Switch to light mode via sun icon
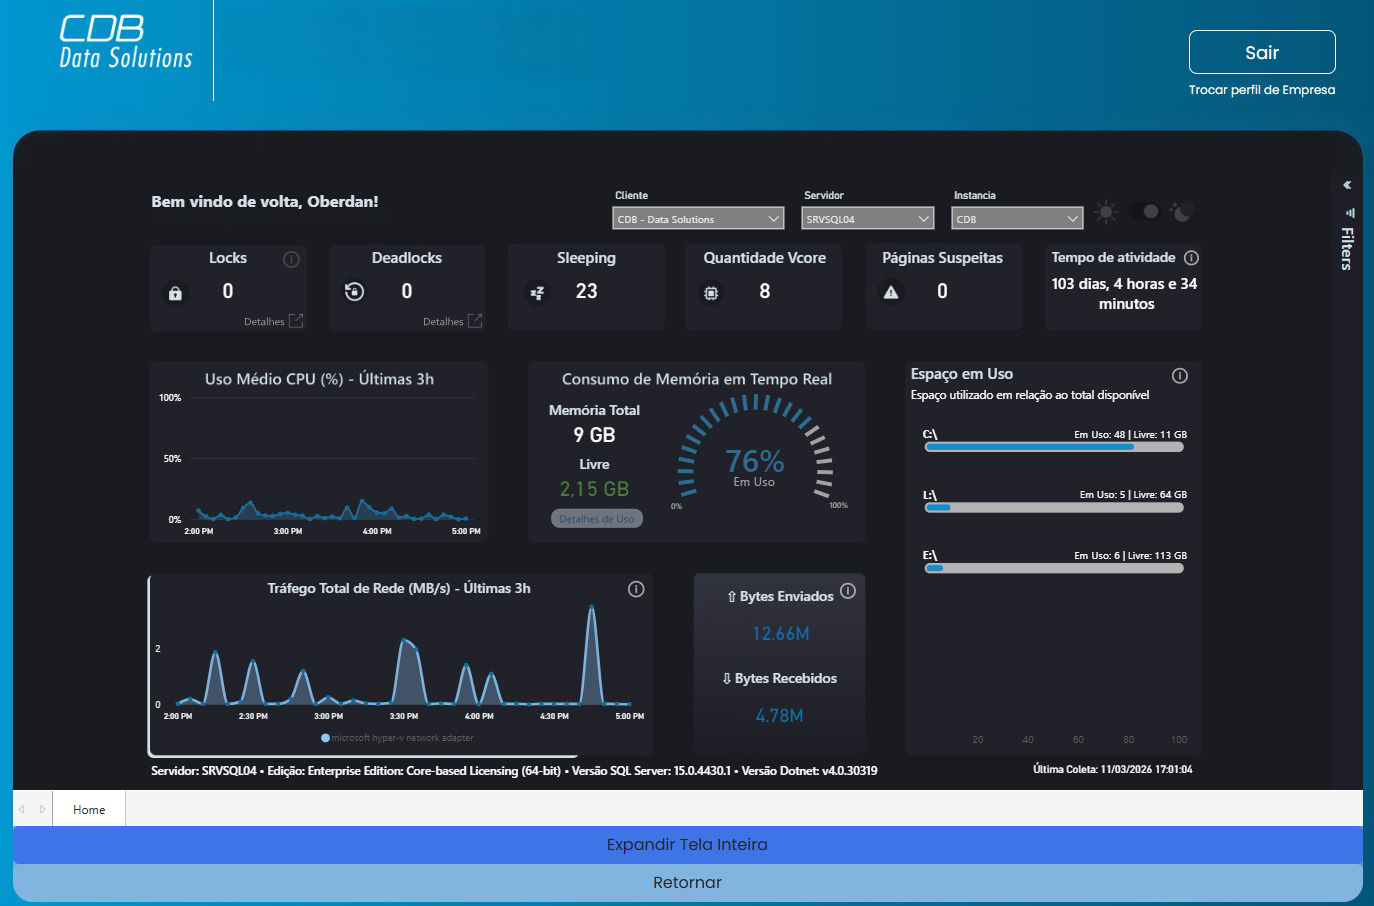Image resolution: width=1374 pixels, height=906 pixels. (1106, 212)
